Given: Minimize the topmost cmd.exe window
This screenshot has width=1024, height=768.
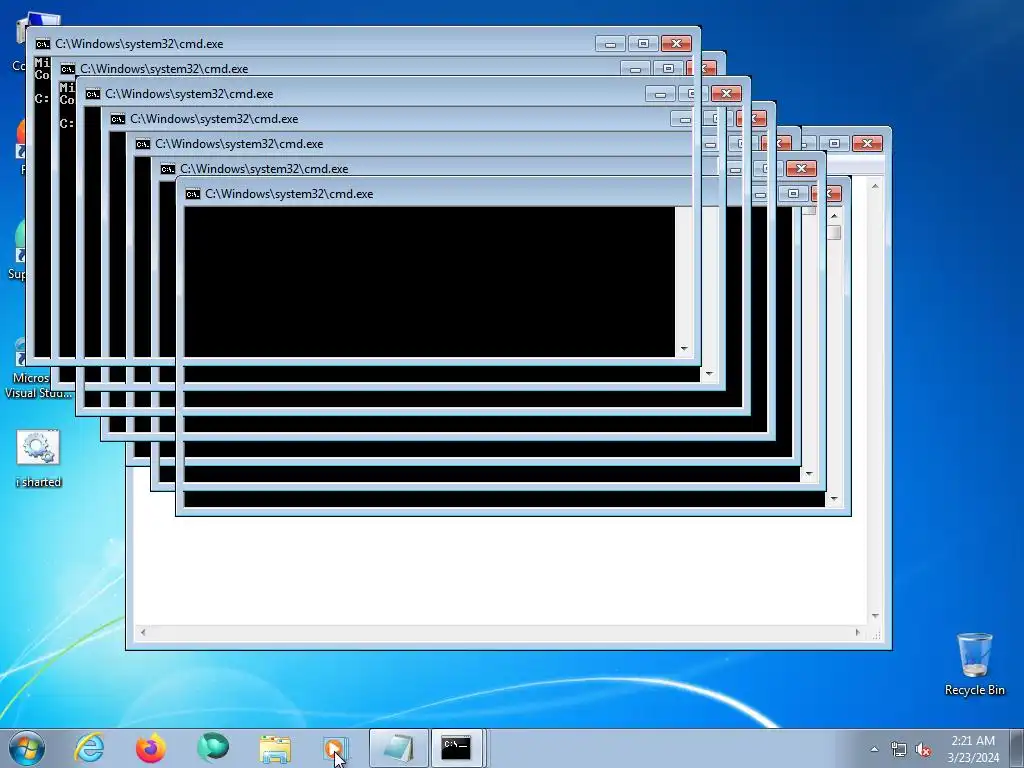Looking at the screenshot, I should (610, 44).
